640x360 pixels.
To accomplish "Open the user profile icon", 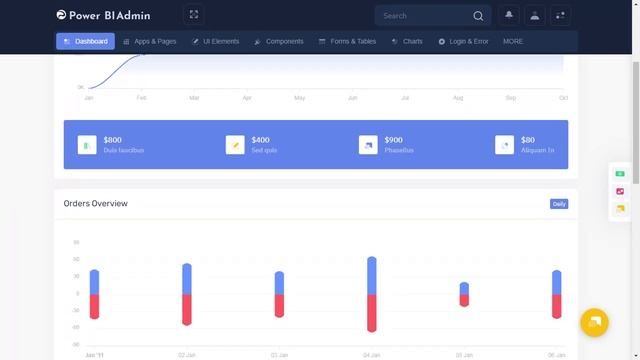I will [x=534, y=16].
